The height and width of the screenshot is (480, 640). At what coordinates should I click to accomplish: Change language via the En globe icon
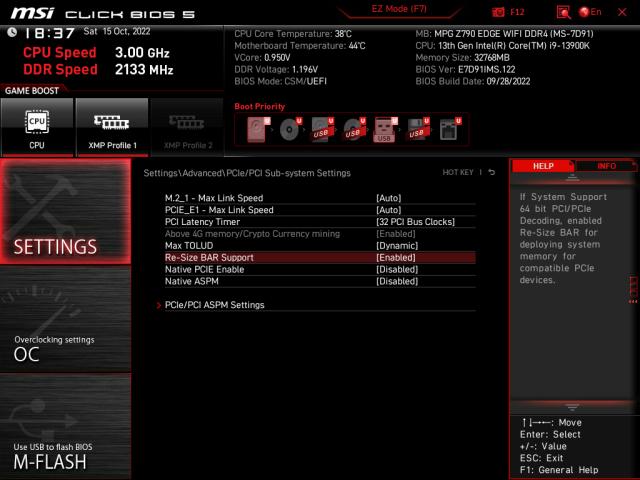click(x=590, y=12)
